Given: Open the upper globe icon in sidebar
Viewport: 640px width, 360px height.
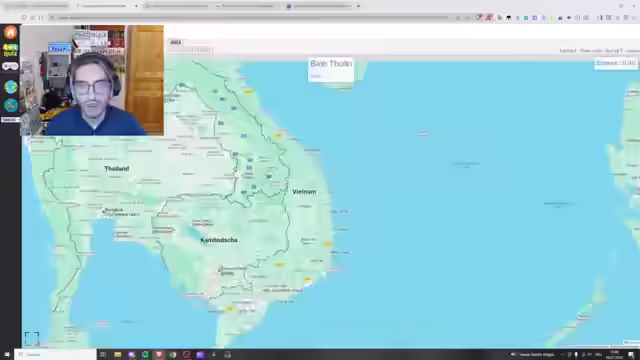Looking at the screenshot, I should 11,87.
